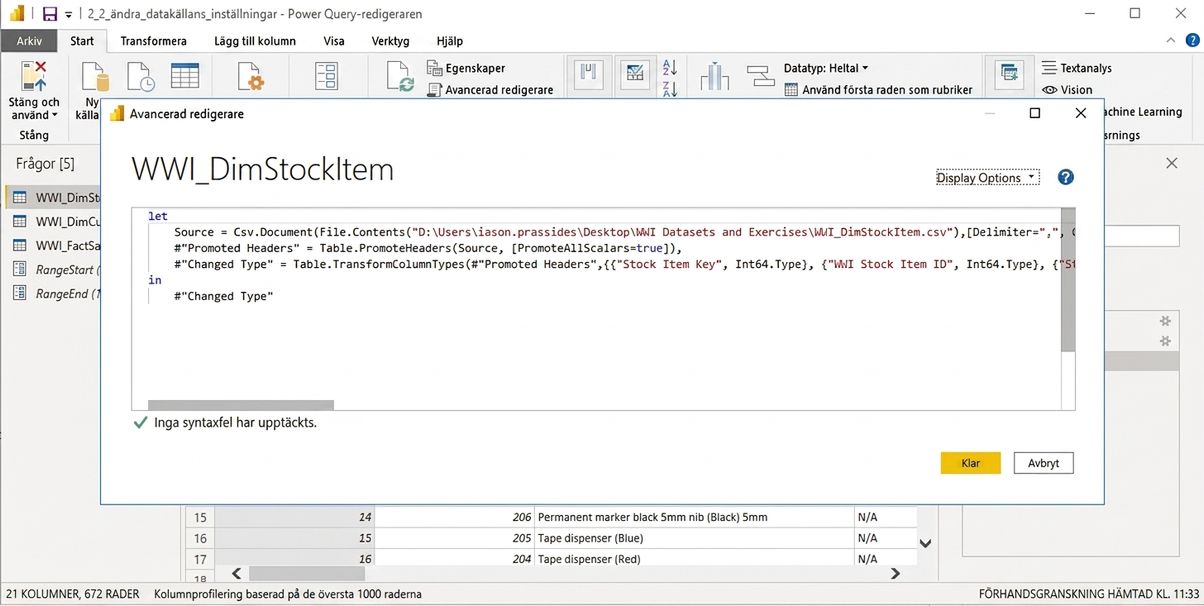Image resolution: width=1204 pixels, height=606 pixels.
Task: Select the WWI_DimCustomer query
Action: click(56, 221)
